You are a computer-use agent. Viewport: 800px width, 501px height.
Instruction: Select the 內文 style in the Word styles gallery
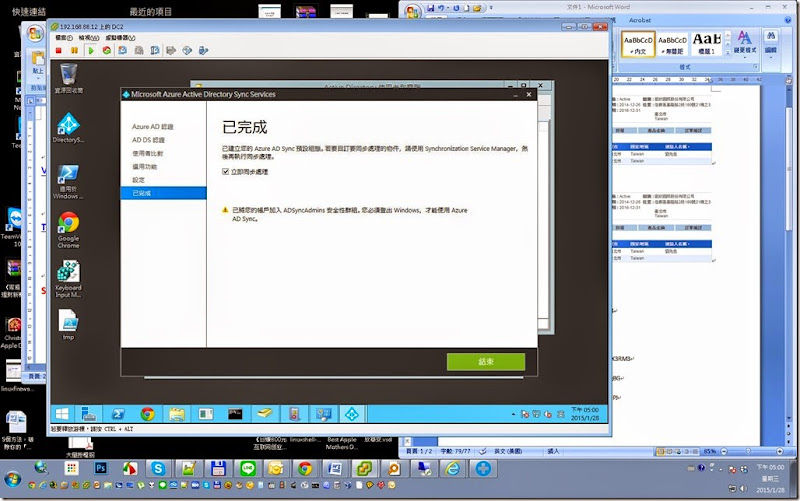(638, 44)
